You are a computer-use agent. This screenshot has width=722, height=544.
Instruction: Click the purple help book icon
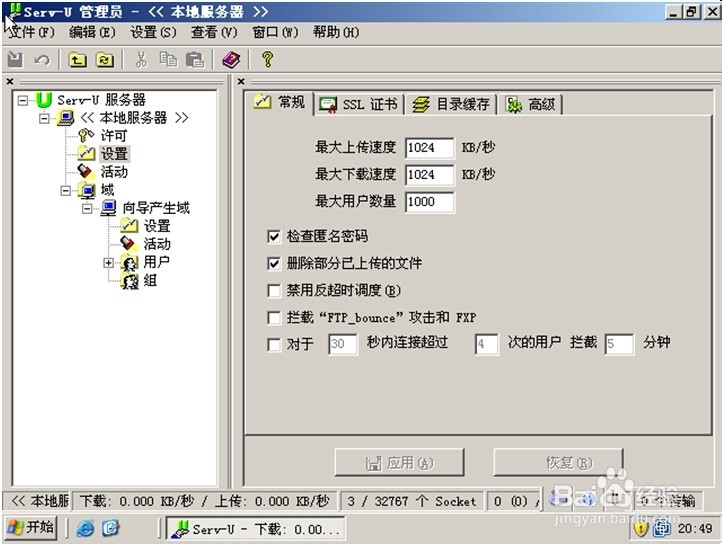[231, 60]
